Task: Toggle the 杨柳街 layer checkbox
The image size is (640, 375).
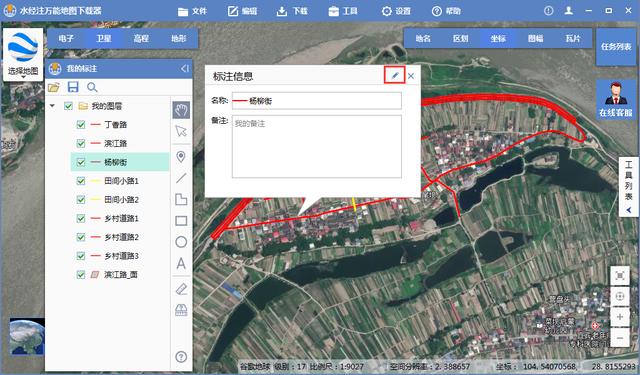Action: coord(81,162)
